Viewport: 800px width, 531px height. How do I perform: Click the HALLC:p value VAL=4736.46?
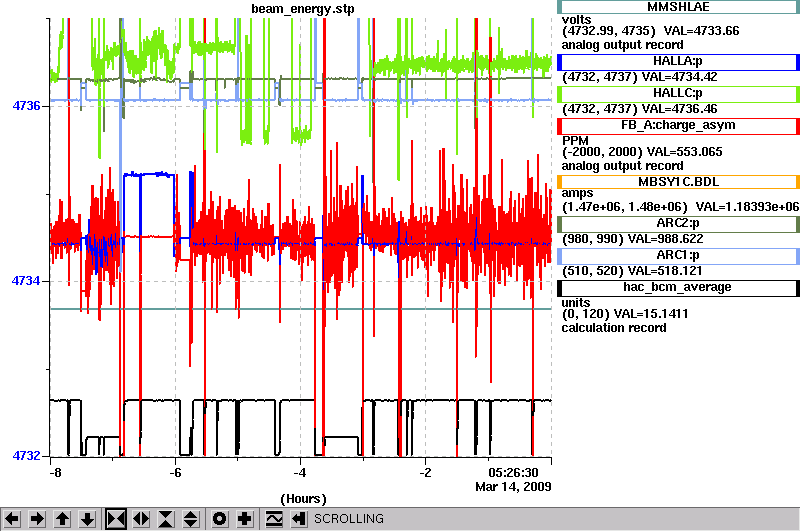coord(679,109)
